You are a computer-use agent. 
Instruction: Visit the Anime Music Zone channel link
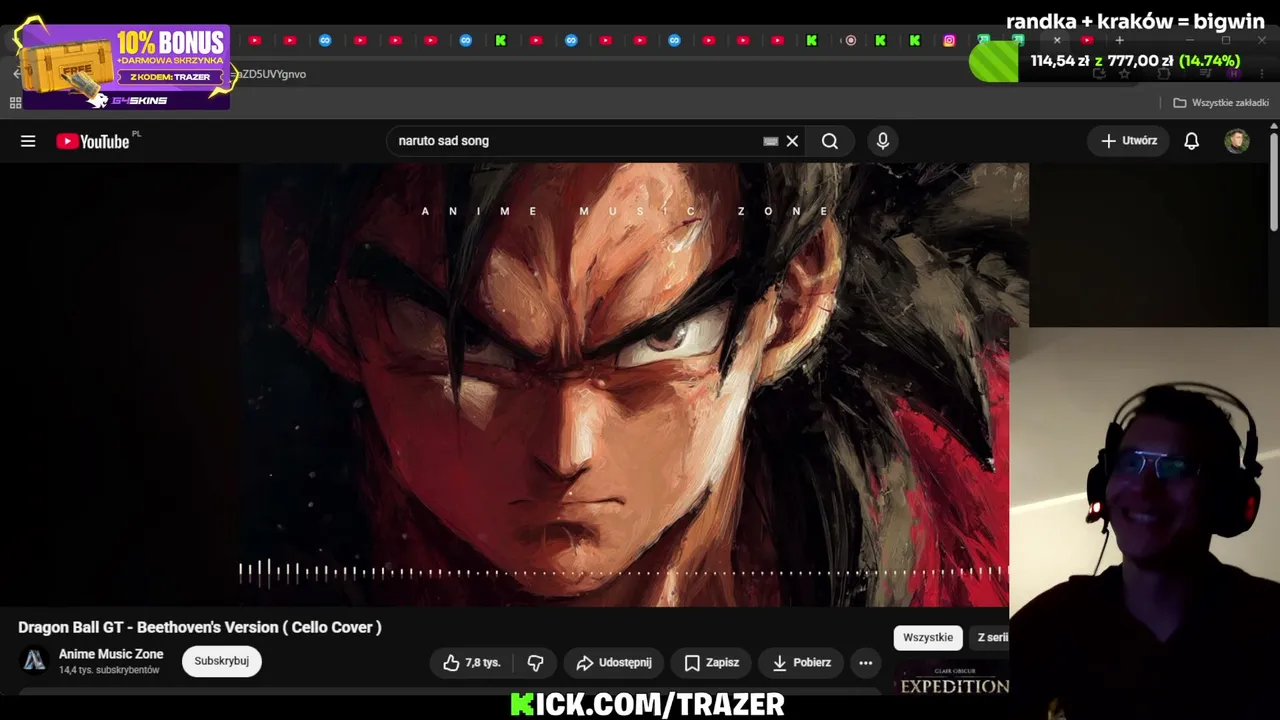pyautogui.click(x=111, y=654)
